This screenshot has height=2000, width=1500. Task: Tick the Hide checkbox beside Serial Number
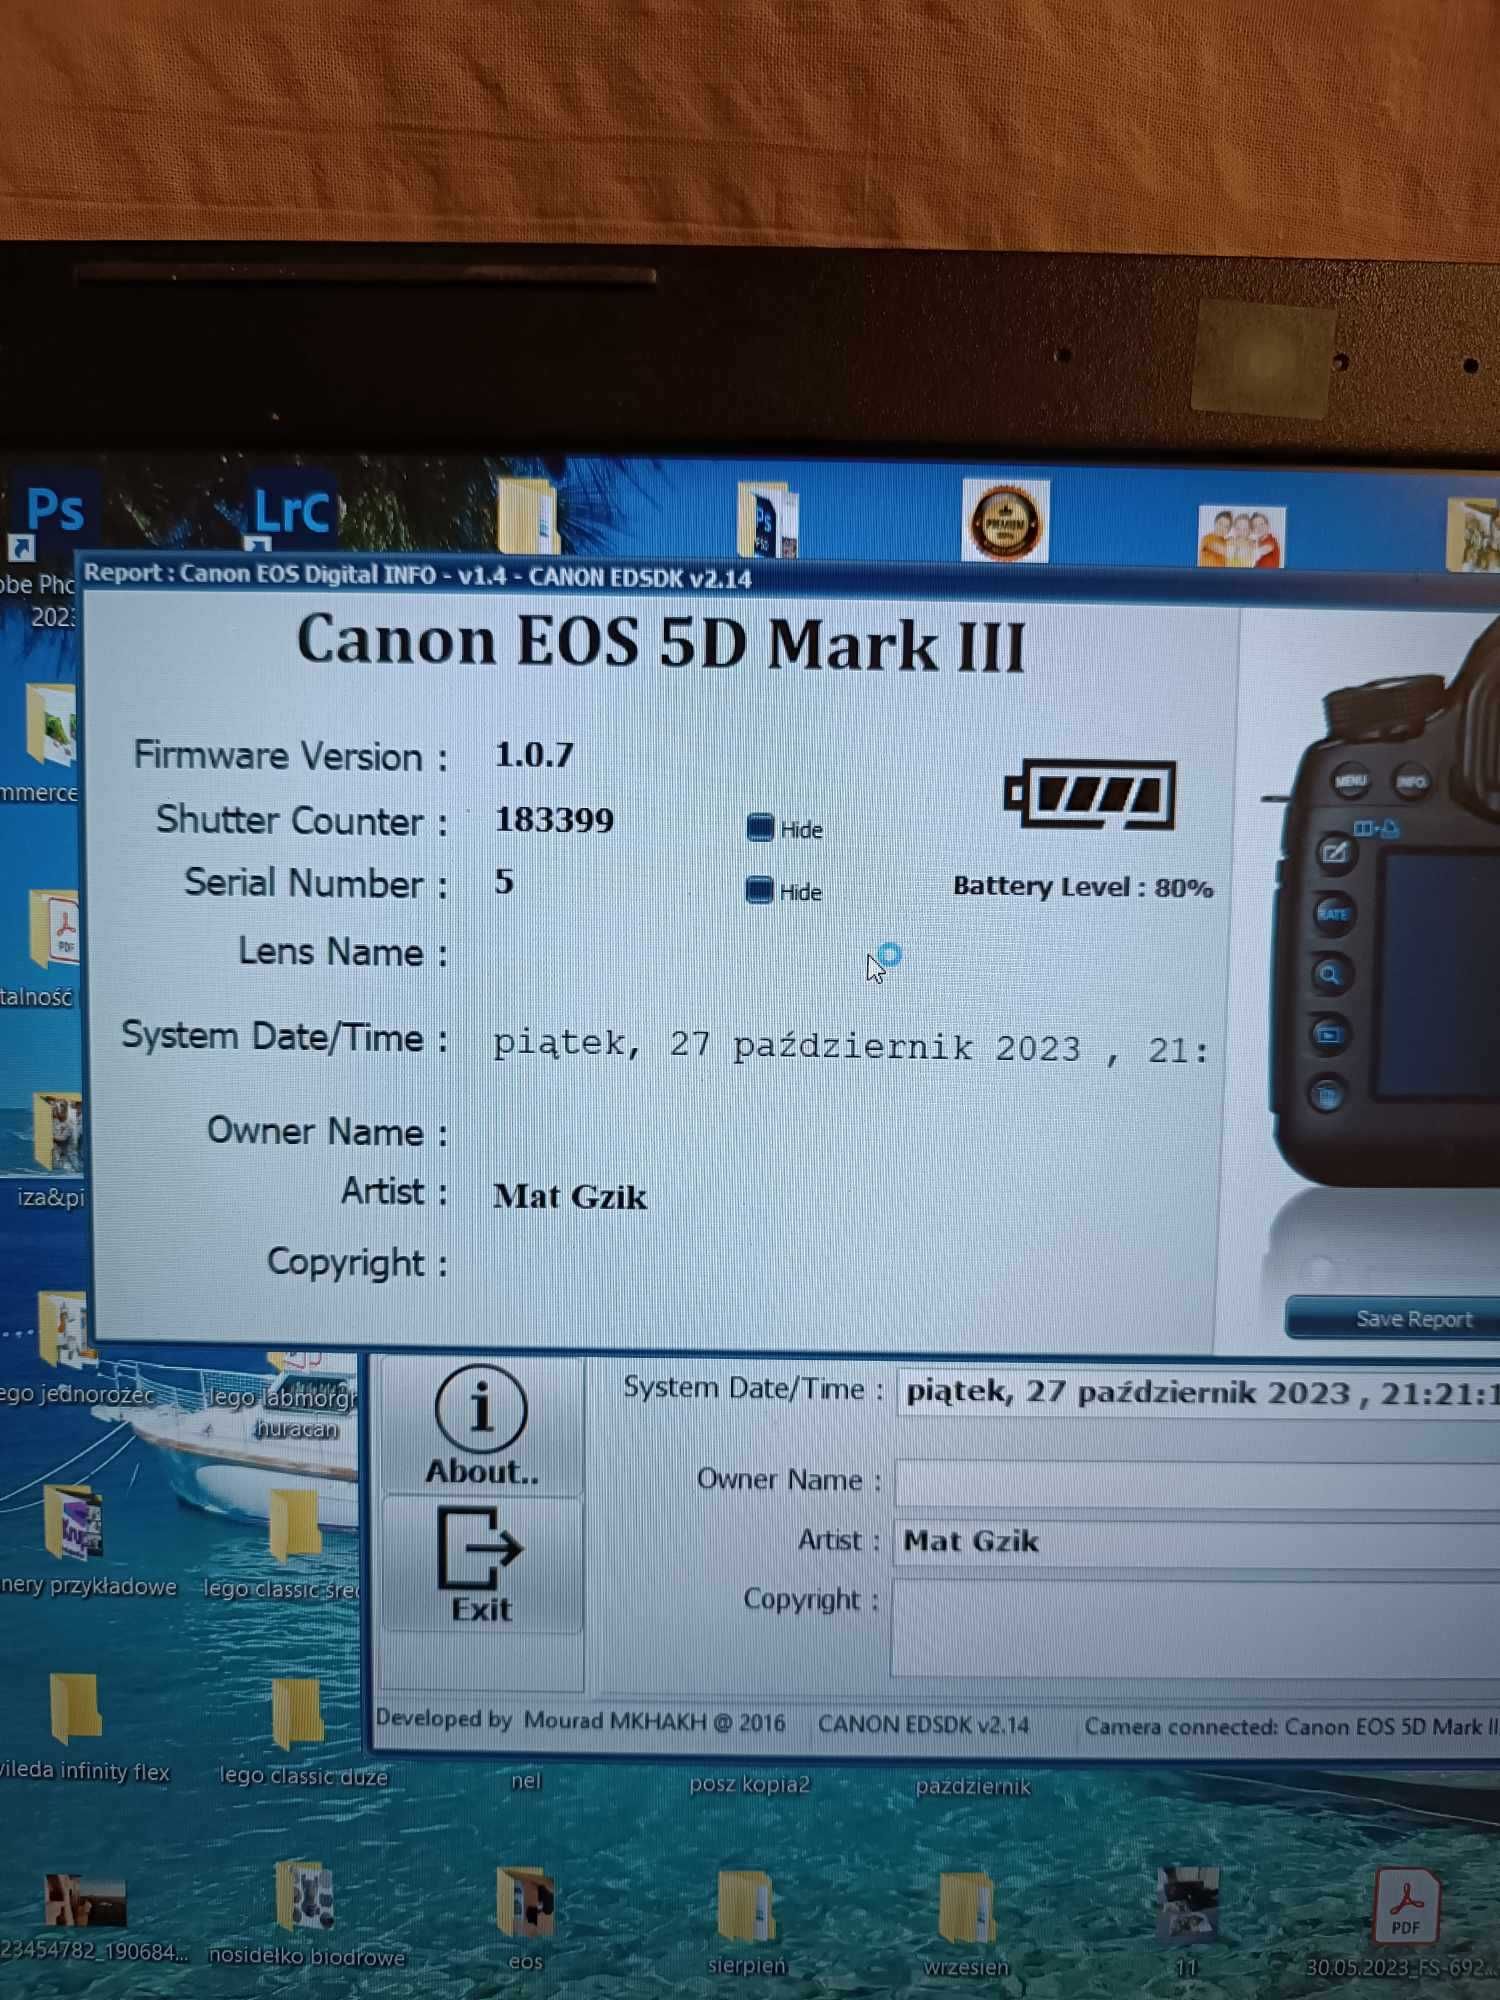pos(759,890)
